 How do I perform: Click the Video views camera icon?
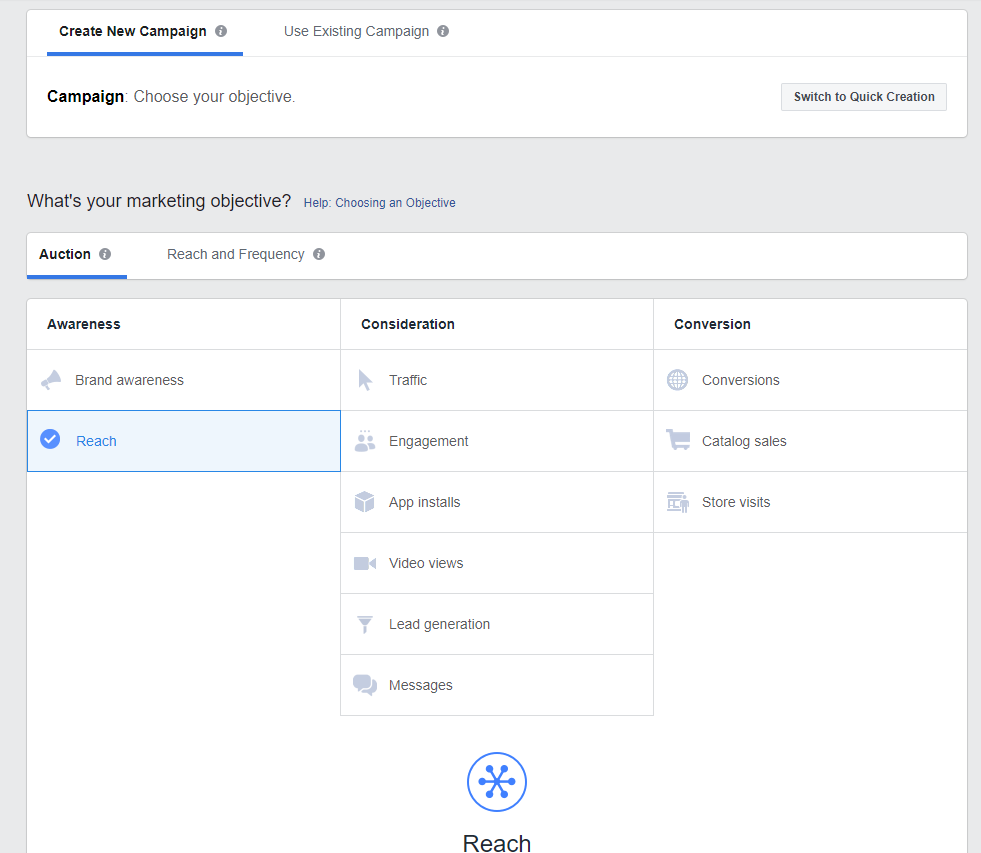[x=365, y=563]
